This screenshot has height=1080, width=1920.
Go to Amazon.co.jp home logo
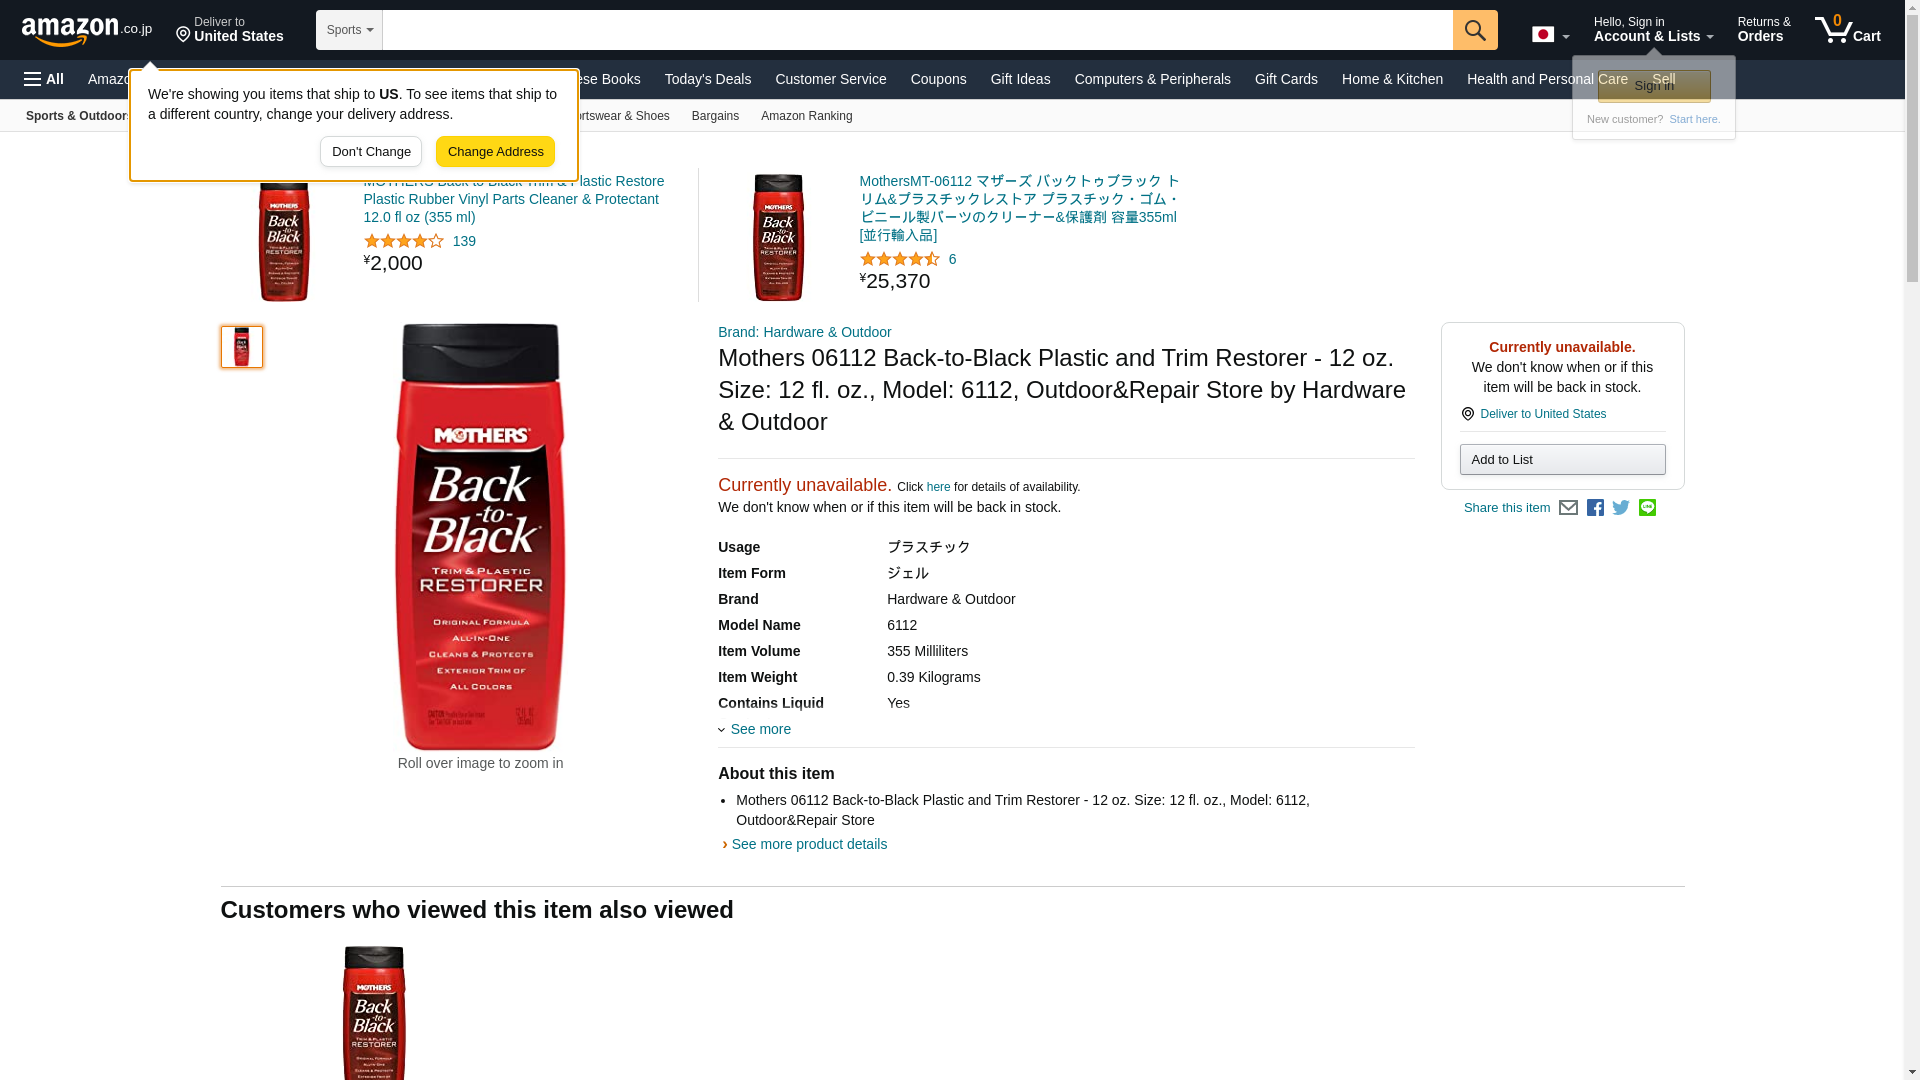87,30
